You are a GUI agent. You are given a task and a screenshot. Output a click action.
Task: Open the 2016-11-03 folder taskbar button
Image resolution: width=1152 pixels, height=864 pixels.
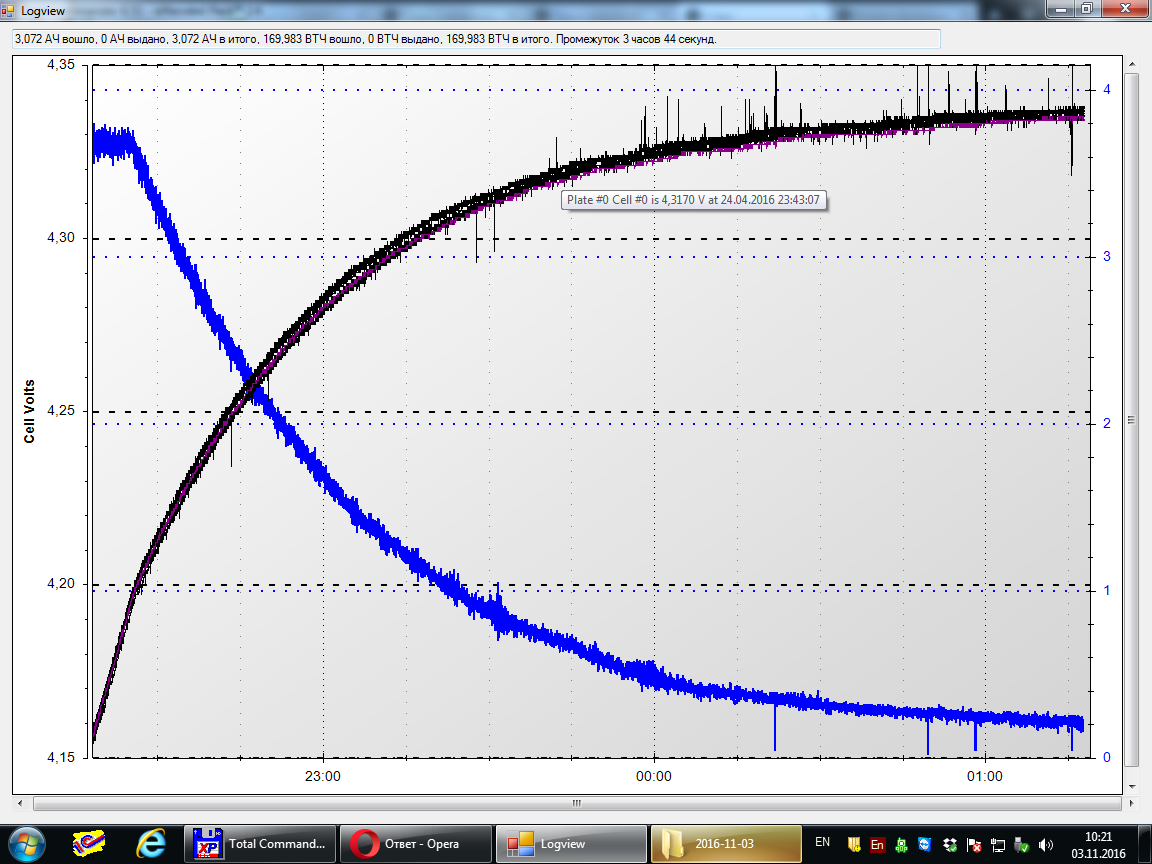(726, 843)
